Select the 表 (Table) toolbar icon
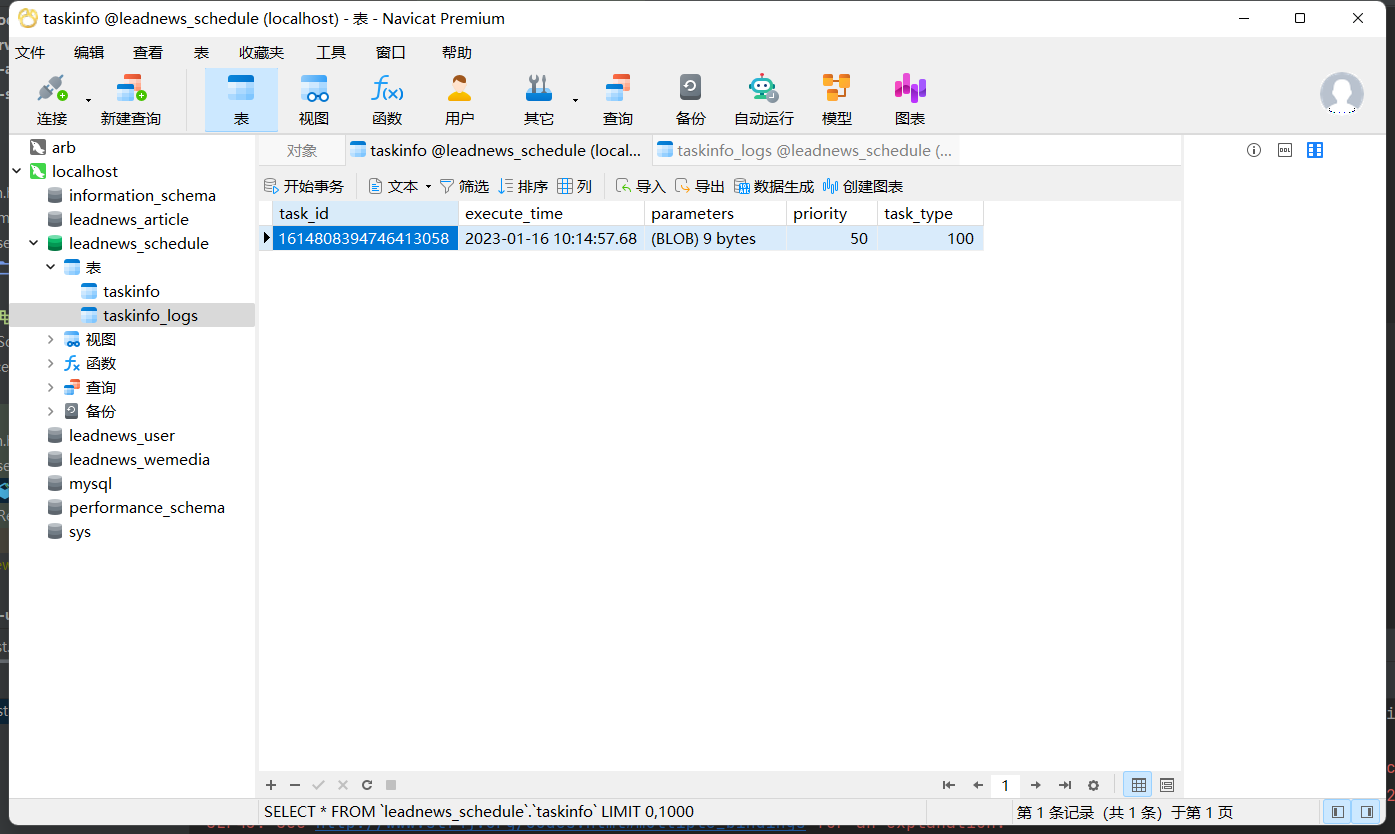This screenshot has height=834, width=1395. click(x=241, y=100)
